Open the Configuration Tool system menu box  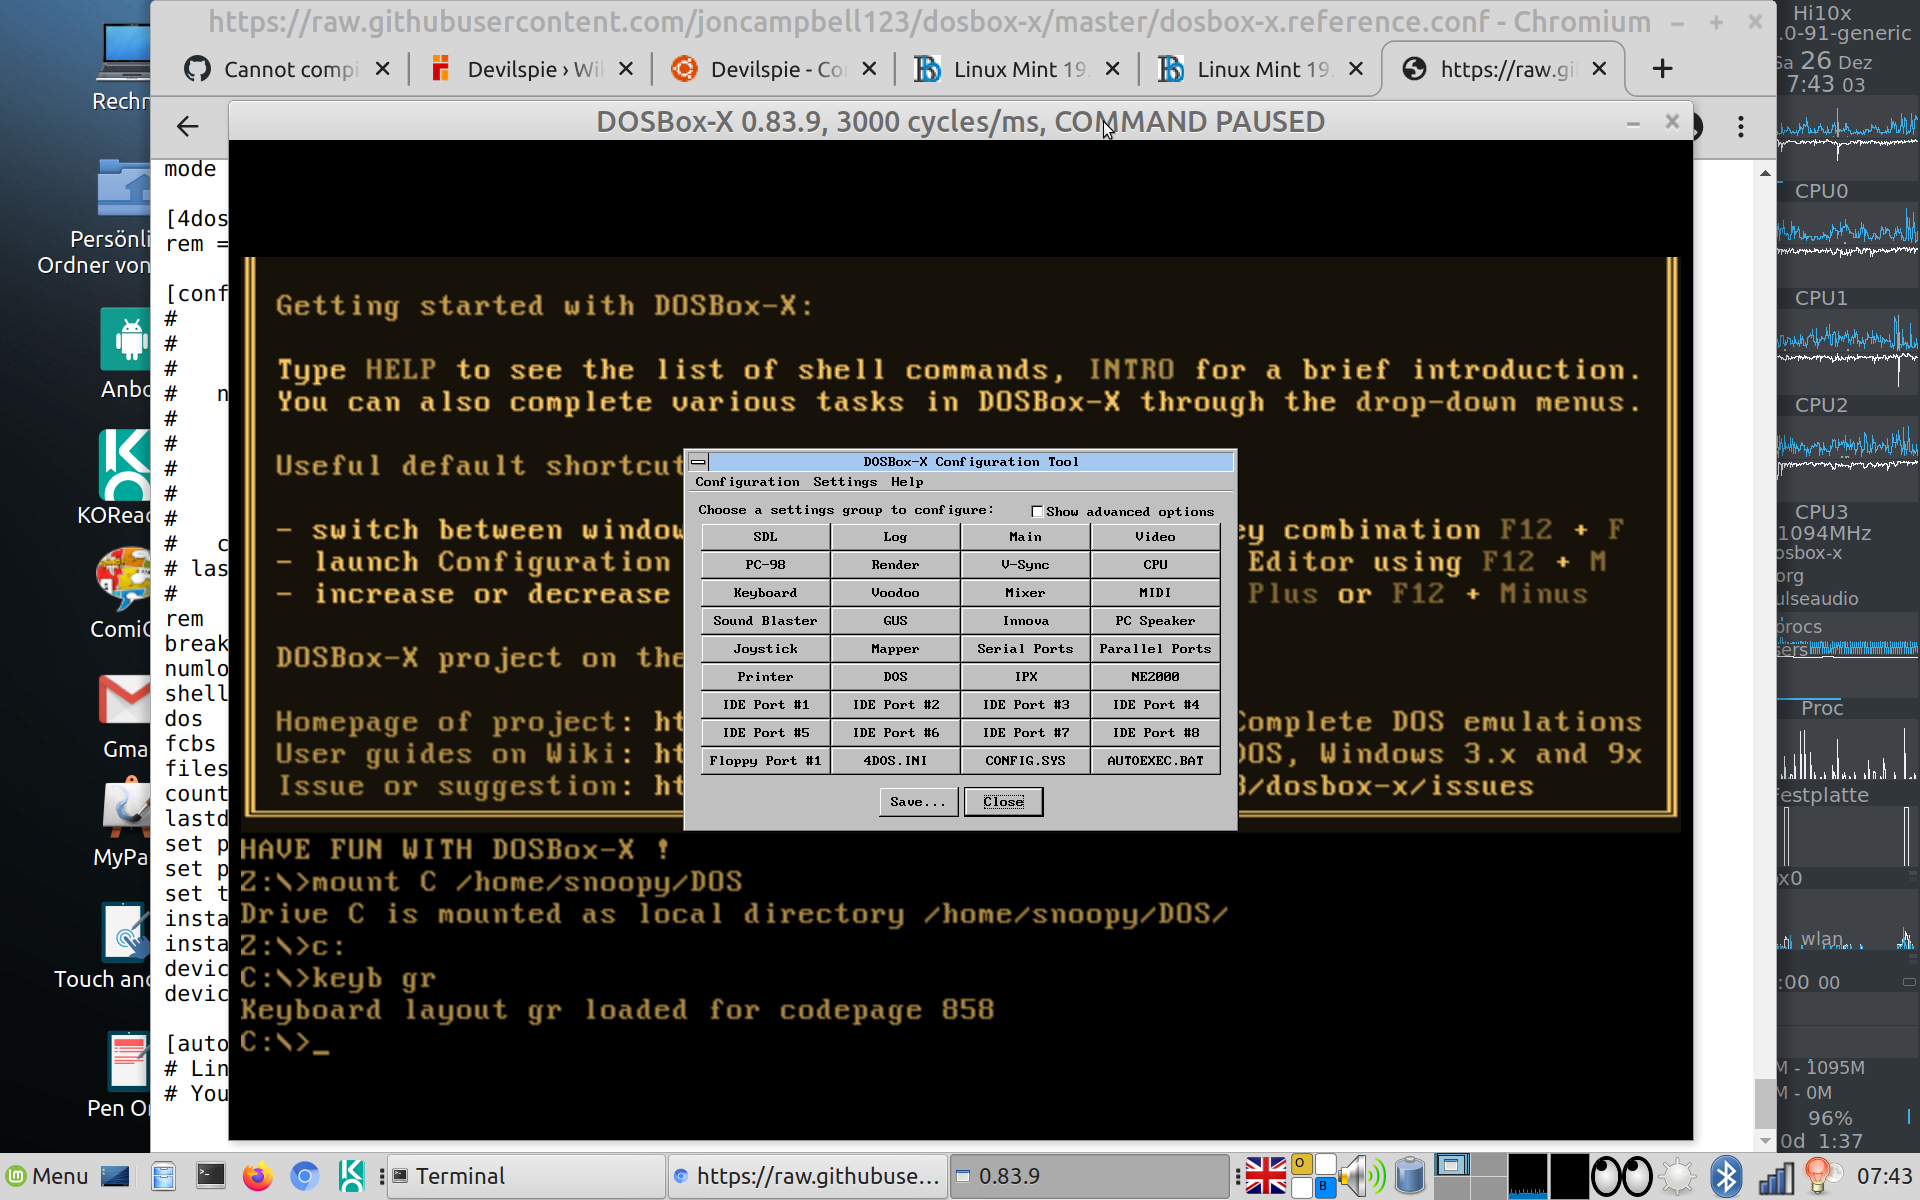coord(698,462)
